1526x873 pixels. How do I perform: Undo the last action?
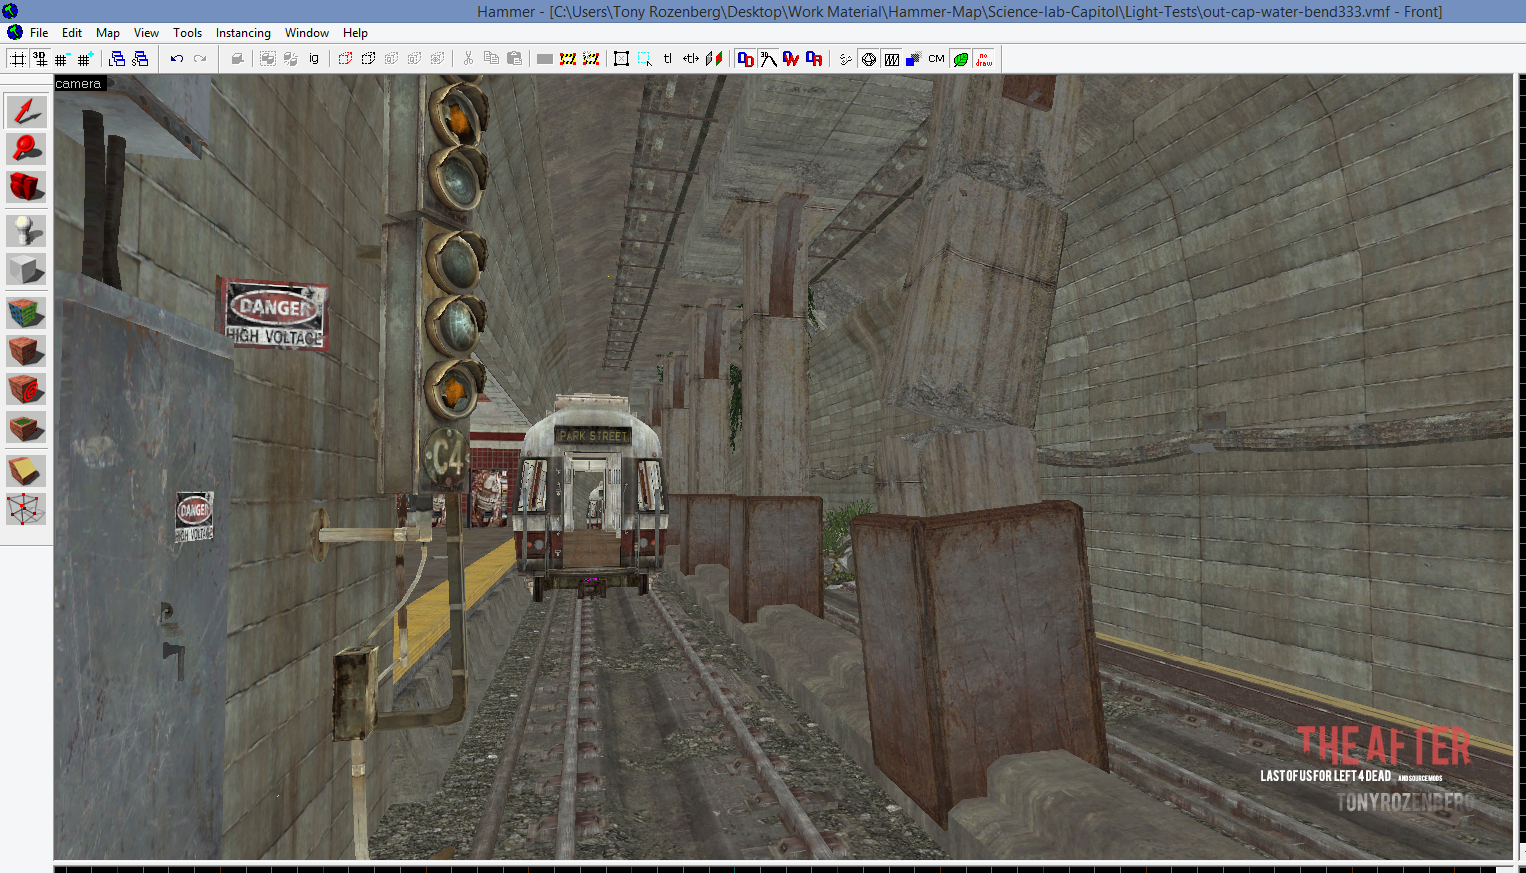[177, 59]
